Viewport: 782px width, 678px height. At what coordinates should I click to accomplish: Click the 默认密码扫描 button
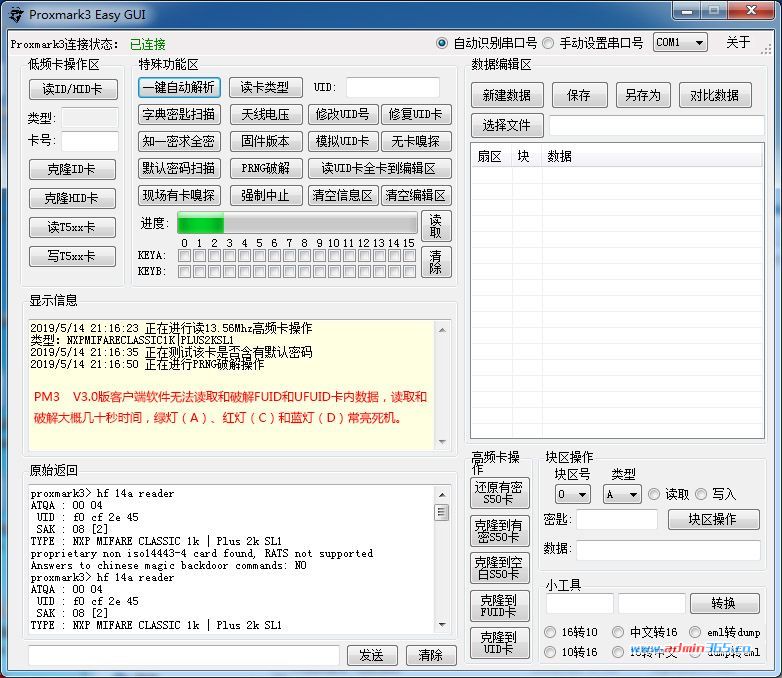coord(179,168)
